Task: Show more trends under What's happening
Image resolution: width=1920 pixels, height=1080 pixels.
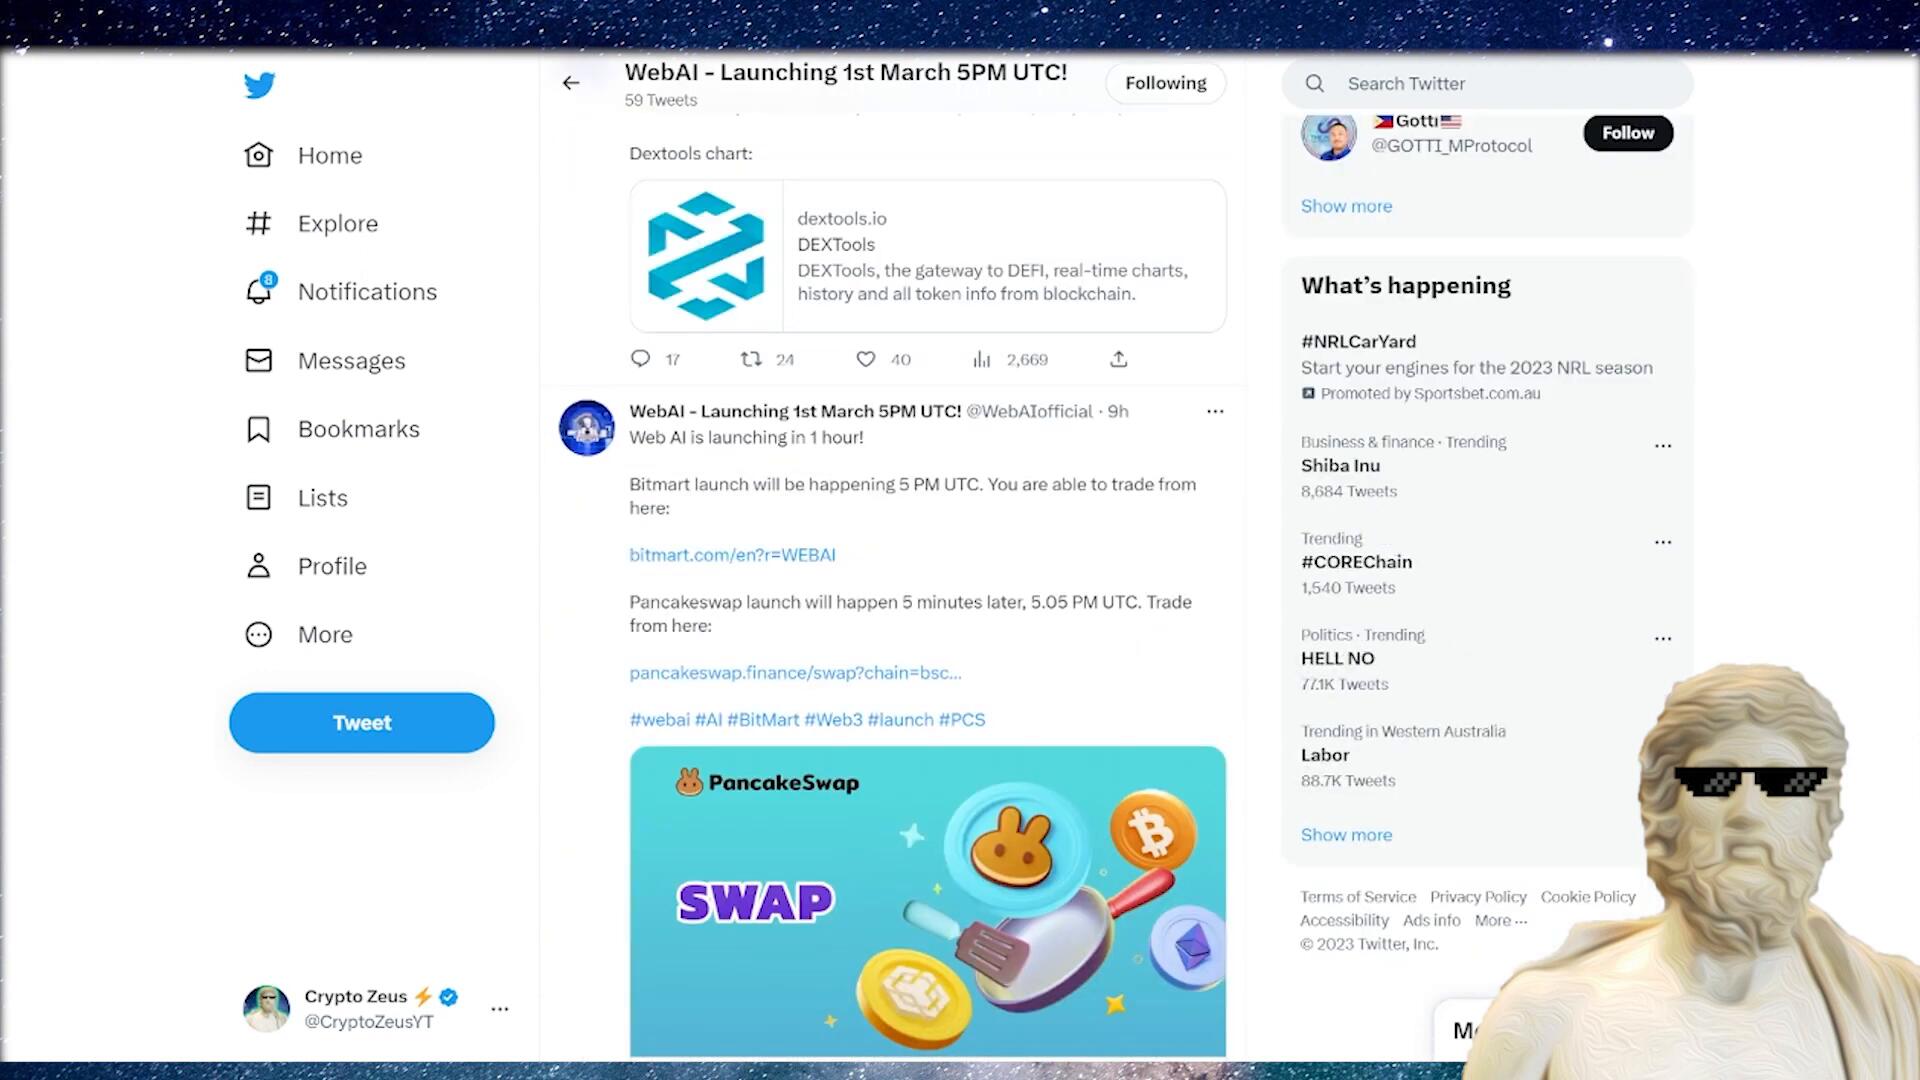Action: 1346,835
